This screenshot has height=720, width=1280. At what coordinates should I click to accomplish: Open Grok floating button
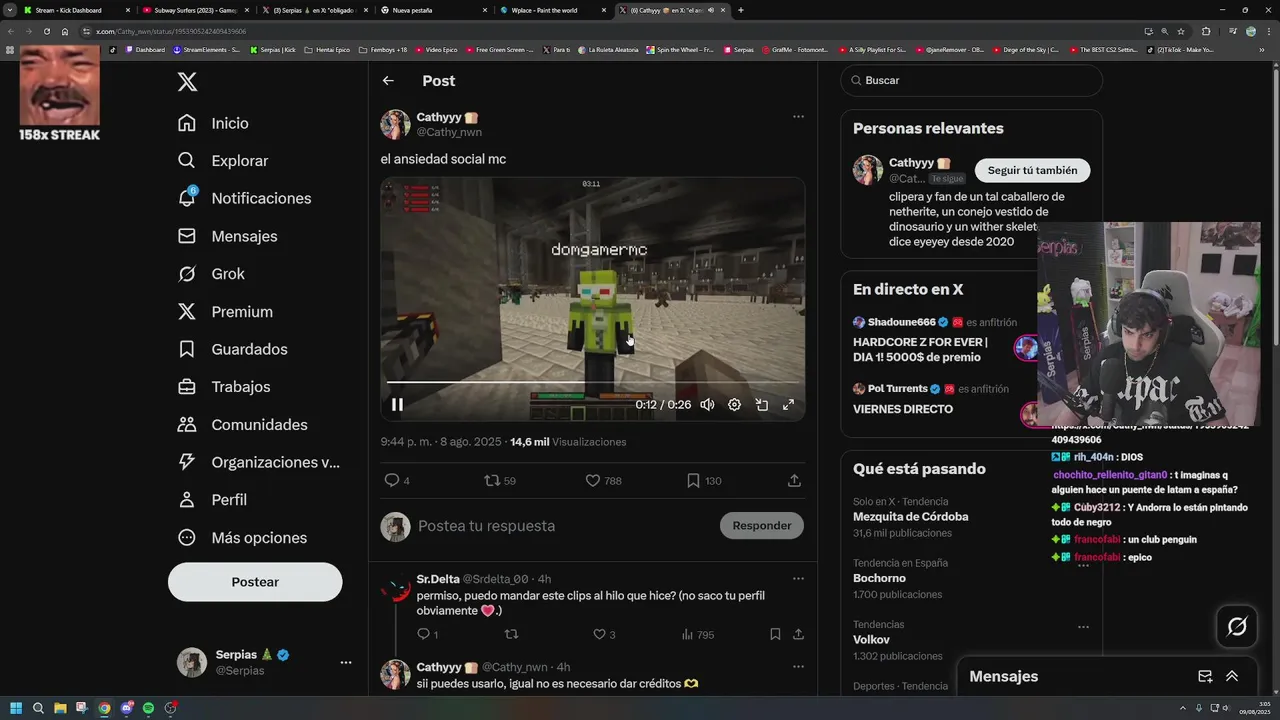click(1237, 627)
